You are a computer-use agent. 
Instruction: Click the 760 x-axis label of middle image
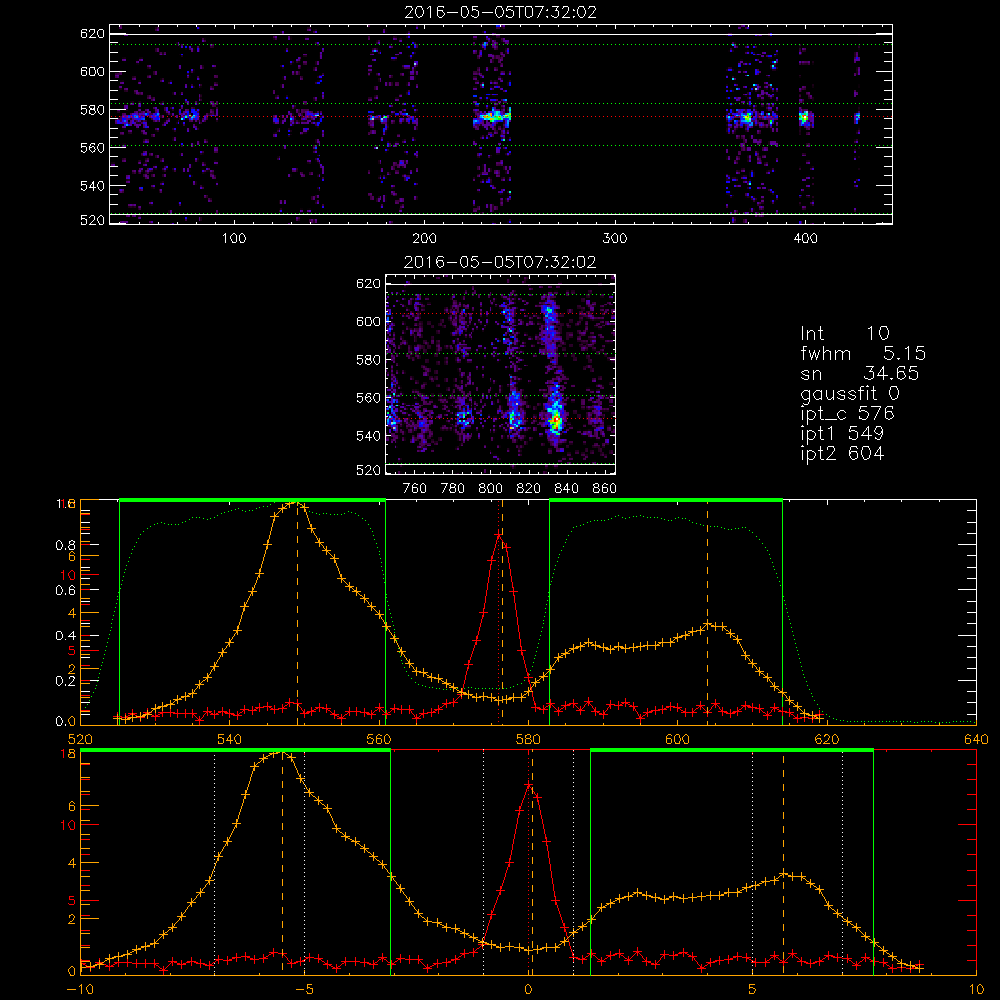[415, 489]
